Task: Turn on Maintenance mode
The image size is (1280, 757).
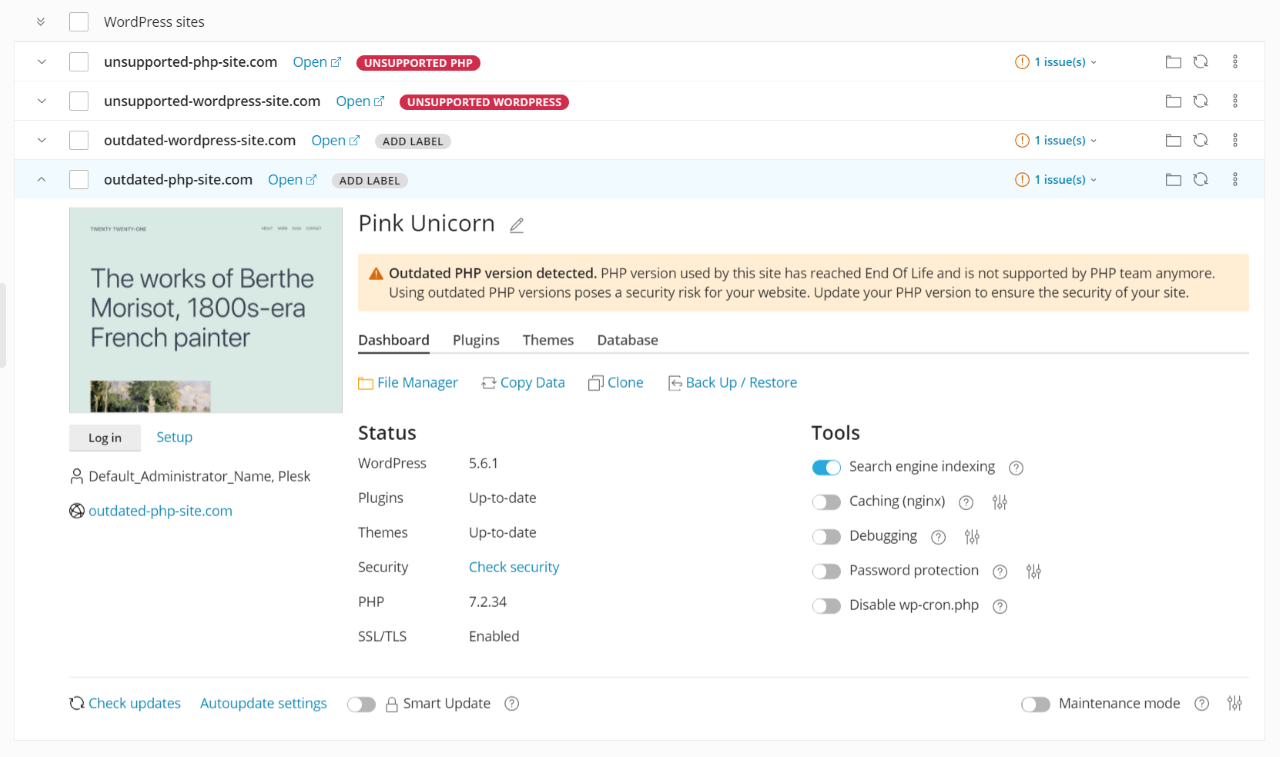Action: [x=1036, y=704]
